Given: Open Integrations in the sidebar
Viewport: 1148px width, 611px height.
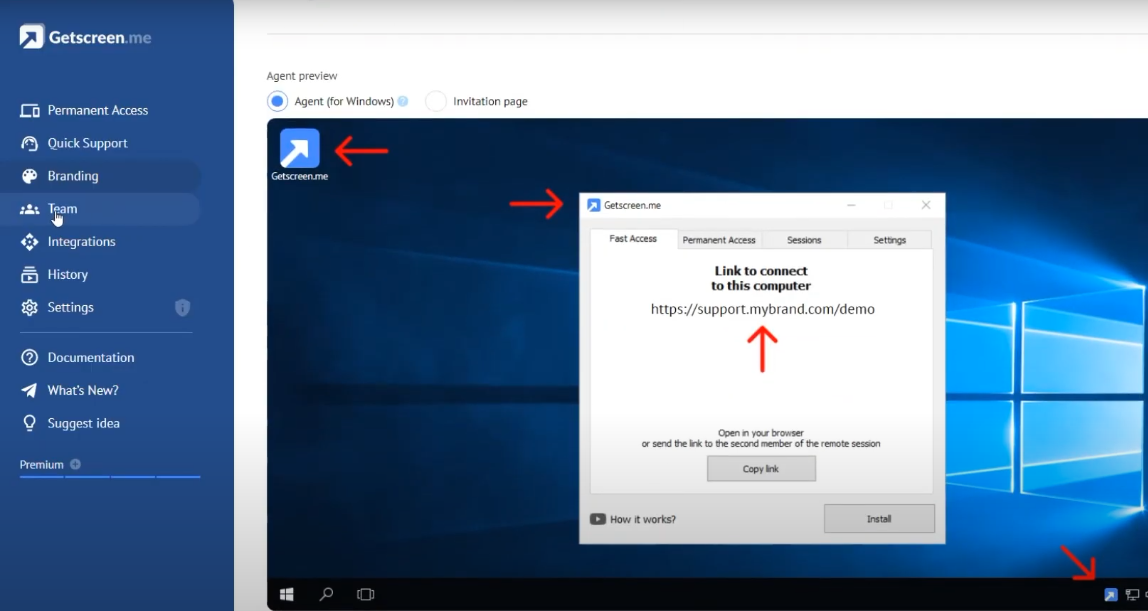Looking at the screenshot, I should tap(81, 241).
